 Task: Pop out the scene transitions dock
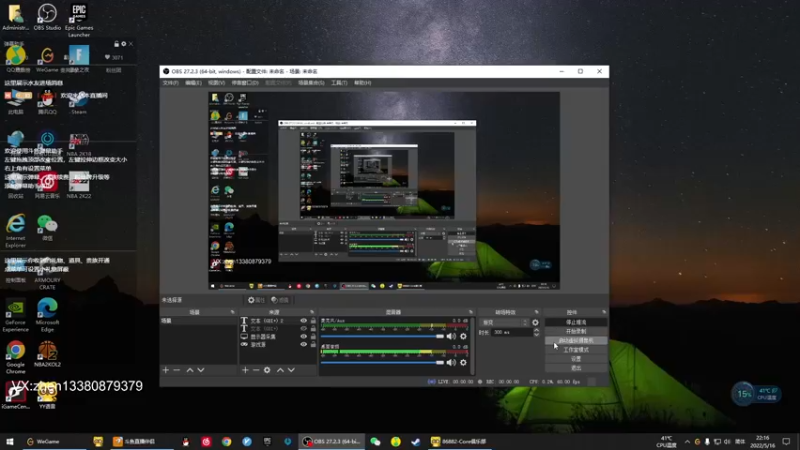pos(536,312)
